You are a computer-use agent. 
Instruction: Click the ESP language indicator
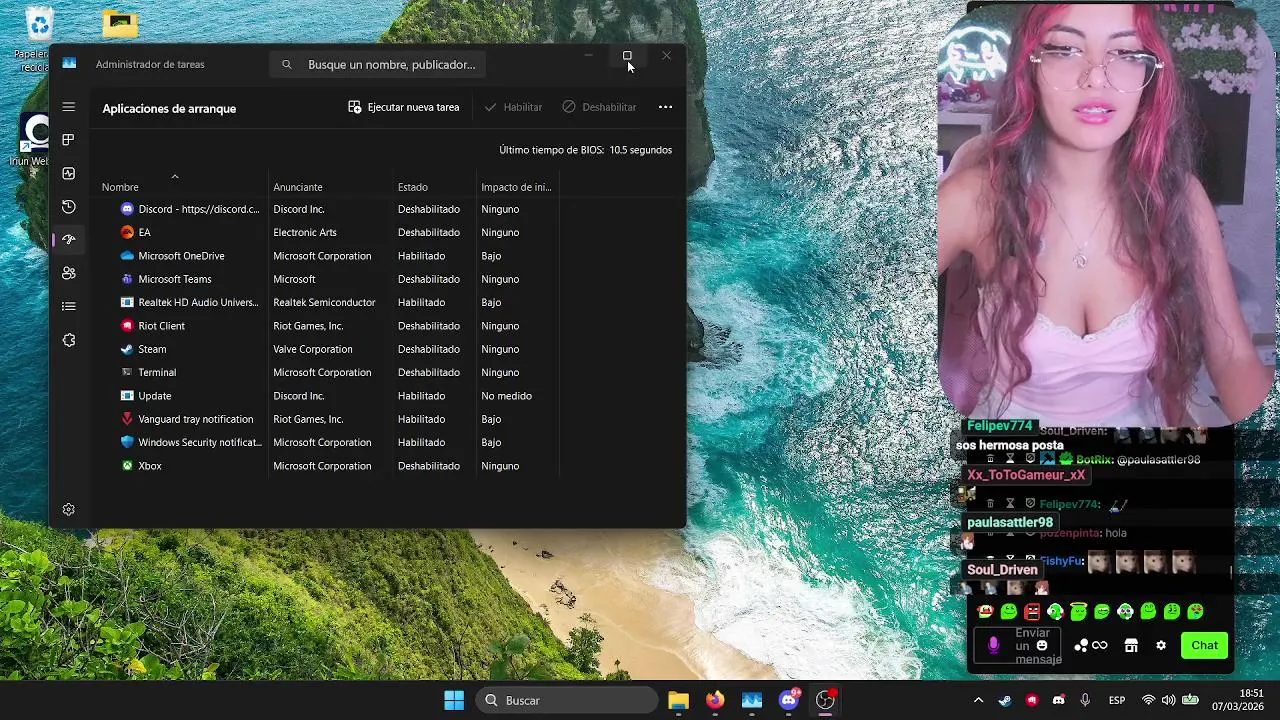pos(1117,700)
